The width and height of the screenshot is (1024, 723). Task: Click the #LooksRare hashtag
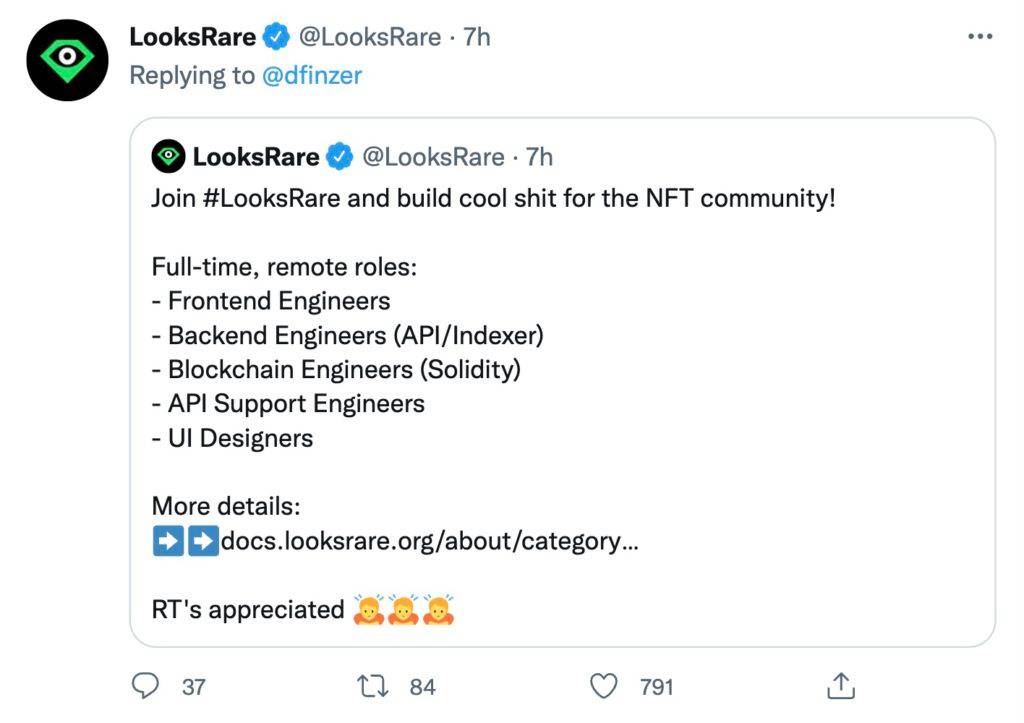pos(271,198)
